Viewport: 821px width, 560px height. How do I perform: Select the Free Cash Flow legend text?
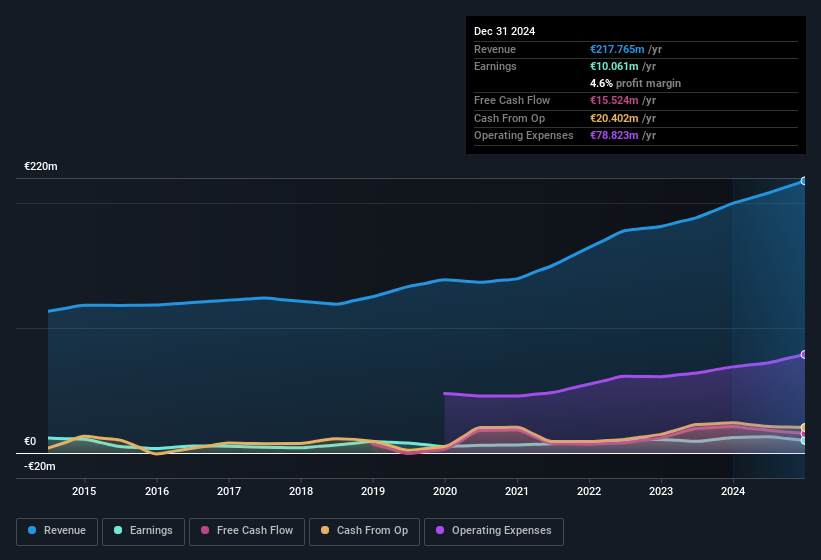256,531
